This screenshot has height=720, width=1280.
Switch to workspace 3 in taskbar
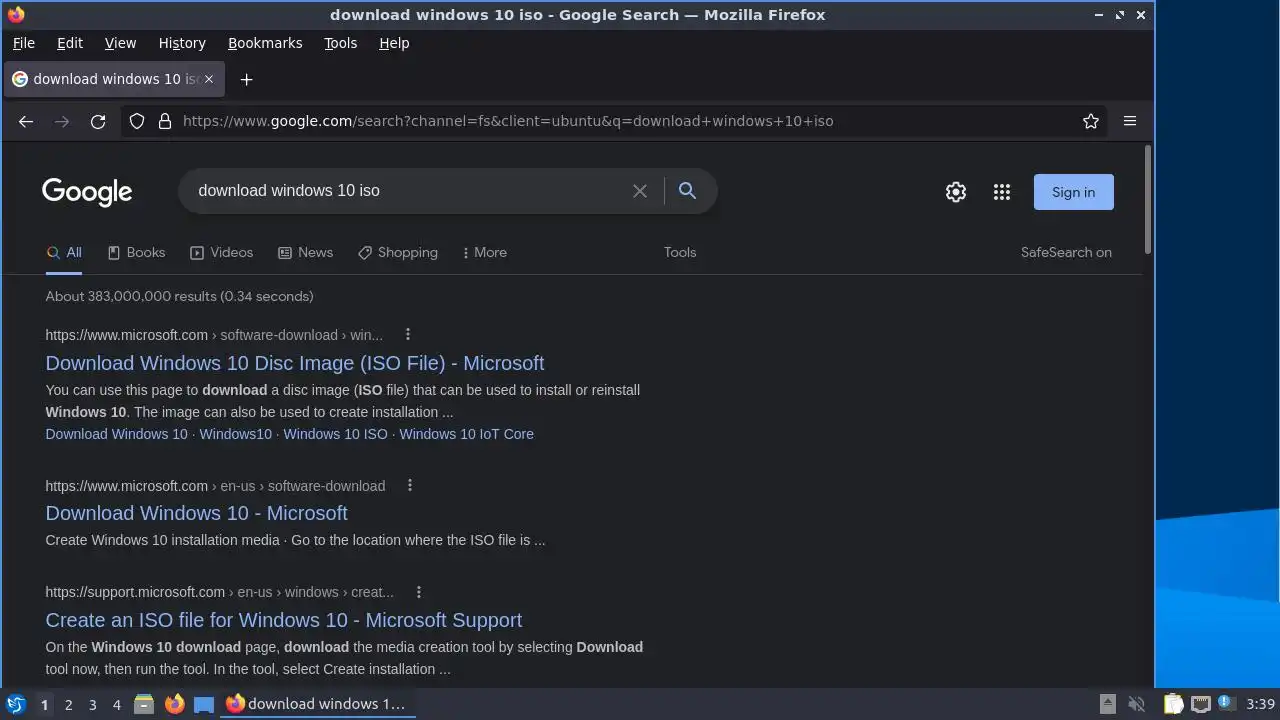[x=92, y=704]
